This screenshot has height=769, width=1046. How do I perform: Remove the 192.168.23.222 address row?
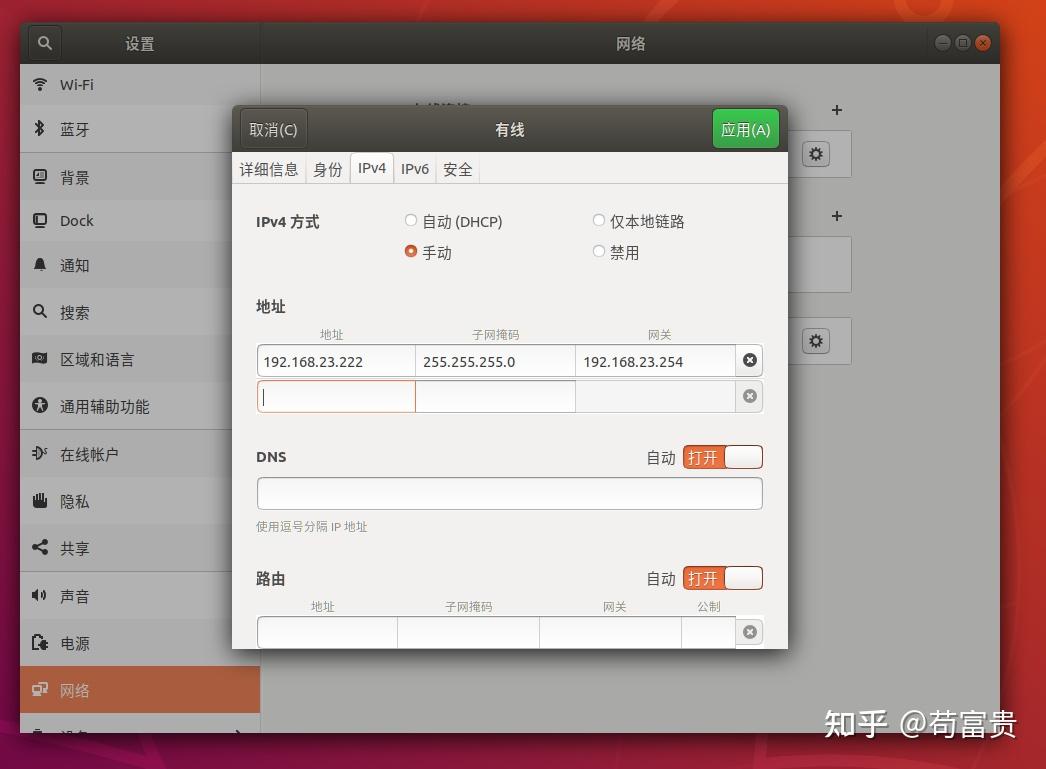[x=749, y=360]
